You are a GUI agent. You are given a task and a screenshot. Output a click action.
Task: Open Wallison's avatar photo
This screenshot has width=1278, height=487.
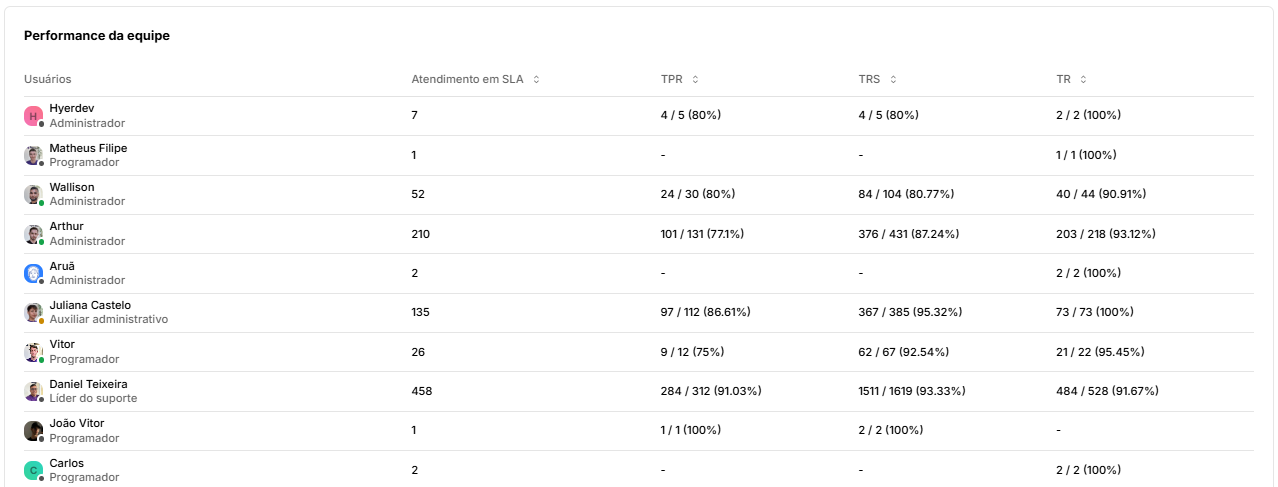point(33,195)
